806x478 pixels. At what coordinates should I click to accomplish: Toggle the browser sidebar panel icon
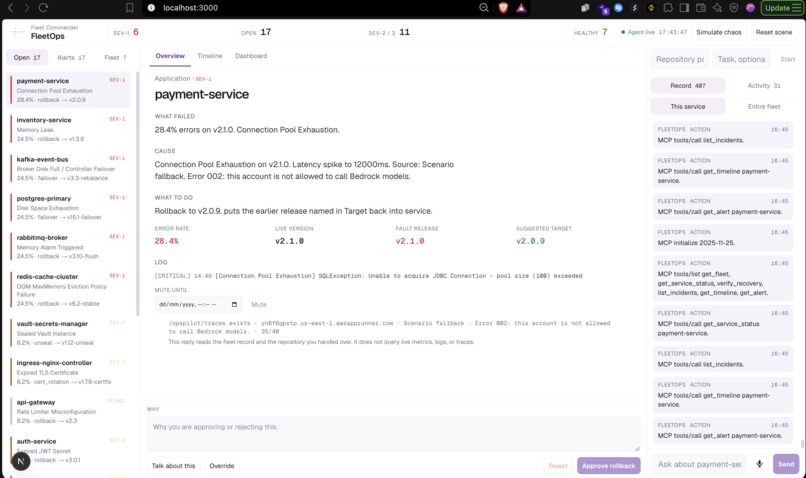click(684, 8)
